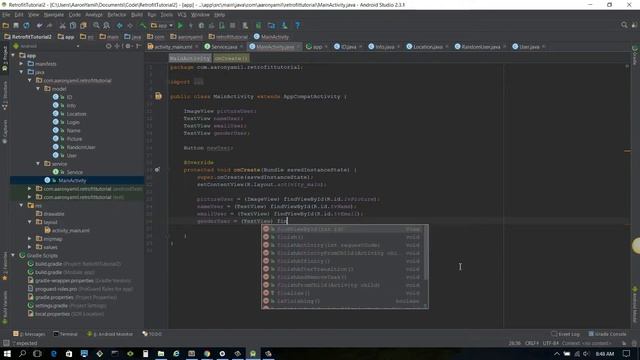Switch to the RandomUser.java editor tab
The height and width of the screenshot is (360, 640).
point(480,47)
